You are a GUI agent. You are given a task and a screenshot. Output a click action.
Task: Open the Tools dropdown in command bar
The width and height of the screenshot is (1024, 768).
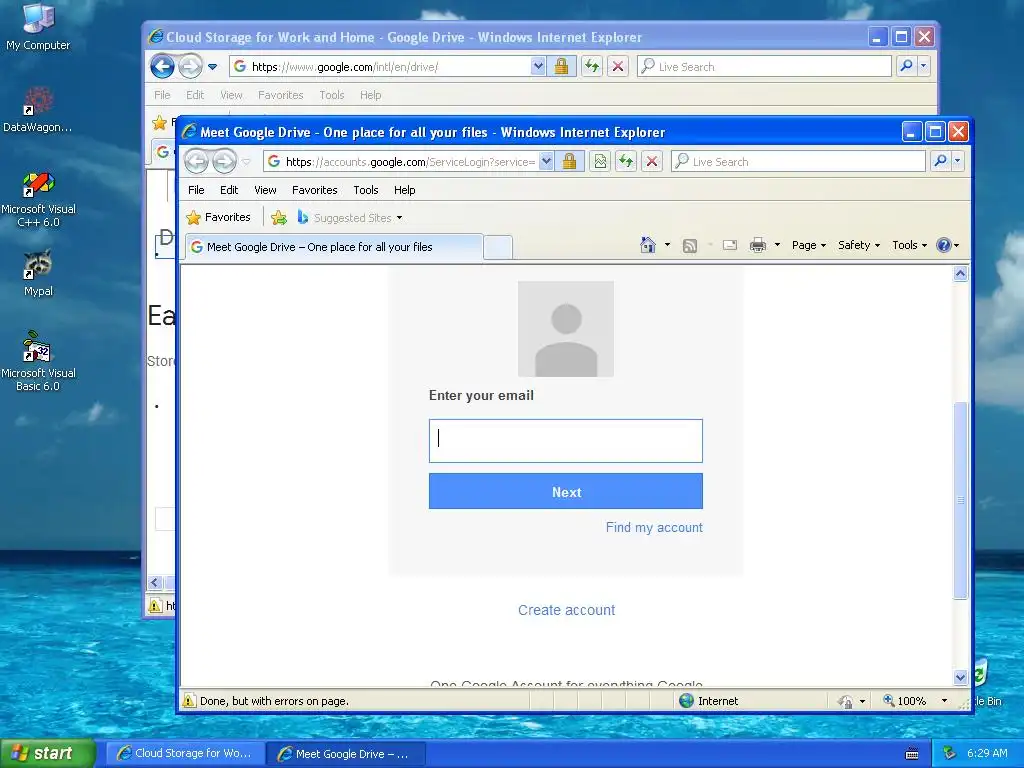tap(909, 245)
